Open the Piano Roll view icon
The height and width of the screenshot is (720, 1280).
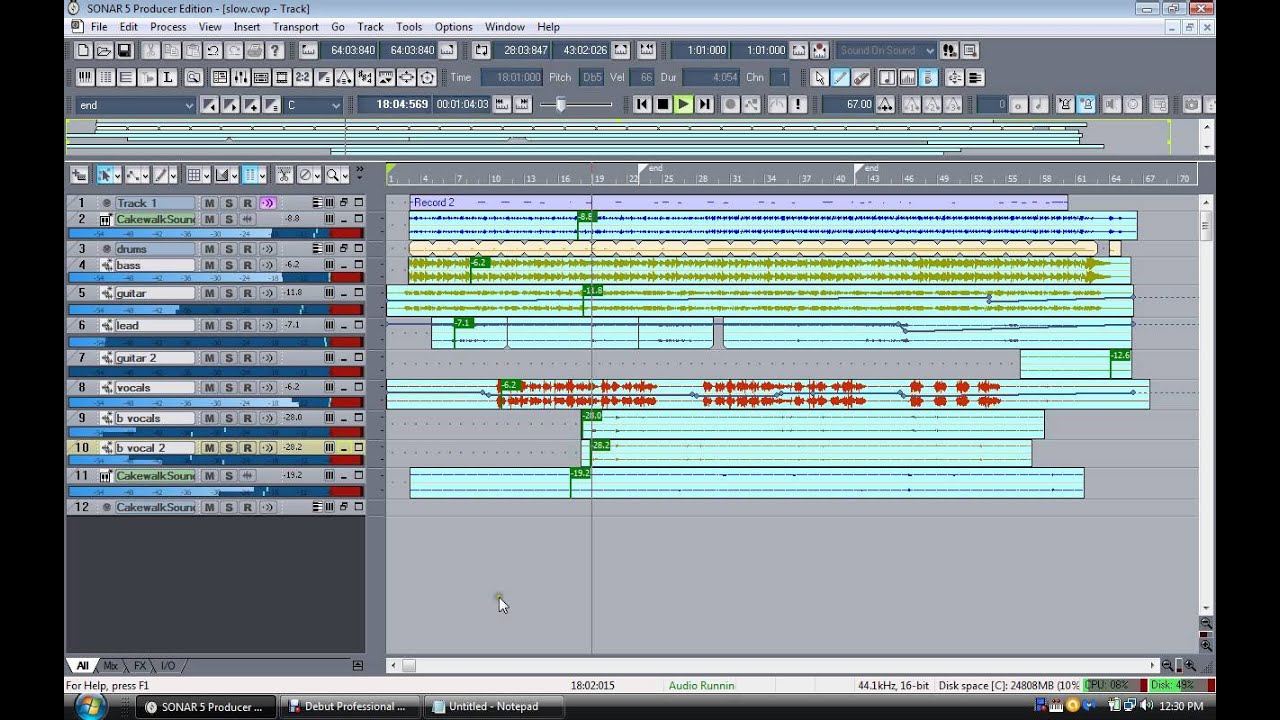coord(84,77)
